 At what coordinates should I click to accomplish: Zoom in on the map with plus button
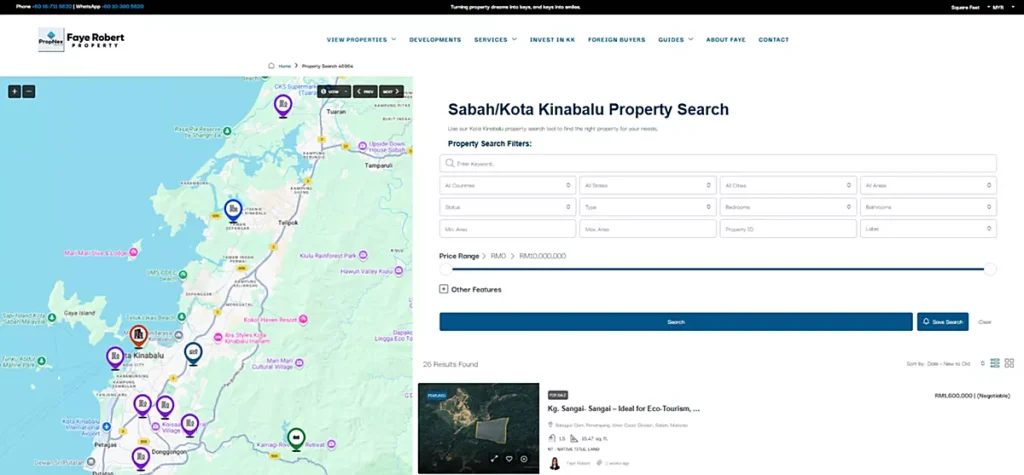14,91
